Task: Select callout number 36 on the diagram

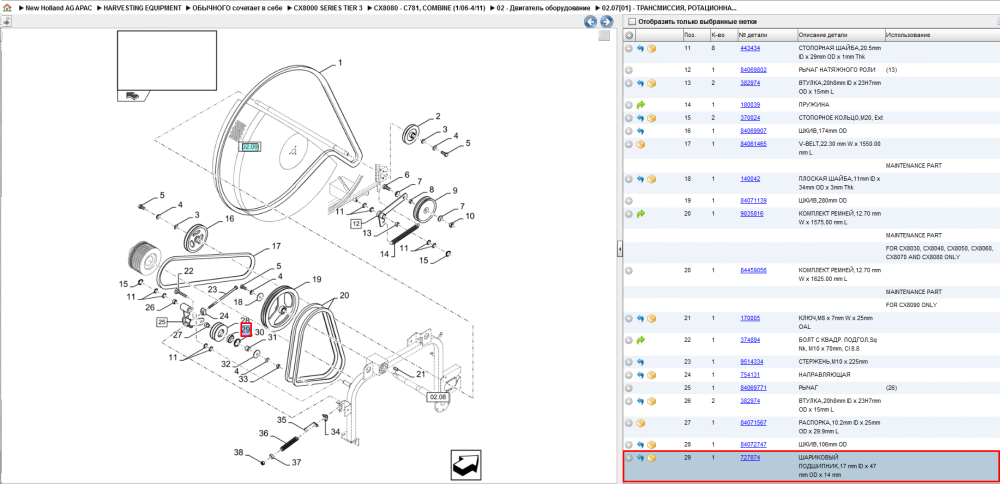Action: pos(263,433)
